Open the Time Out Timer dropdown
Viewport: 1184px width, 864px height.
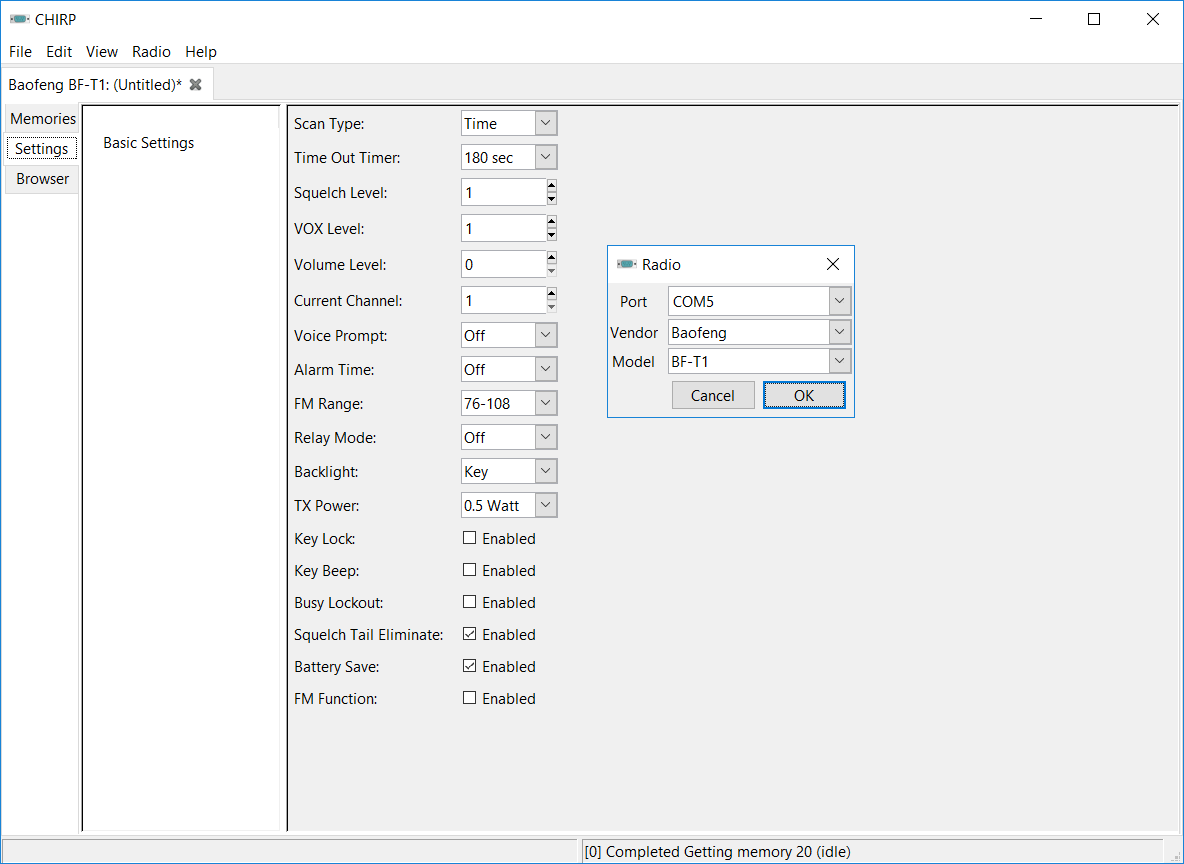(x=546, y=157)
